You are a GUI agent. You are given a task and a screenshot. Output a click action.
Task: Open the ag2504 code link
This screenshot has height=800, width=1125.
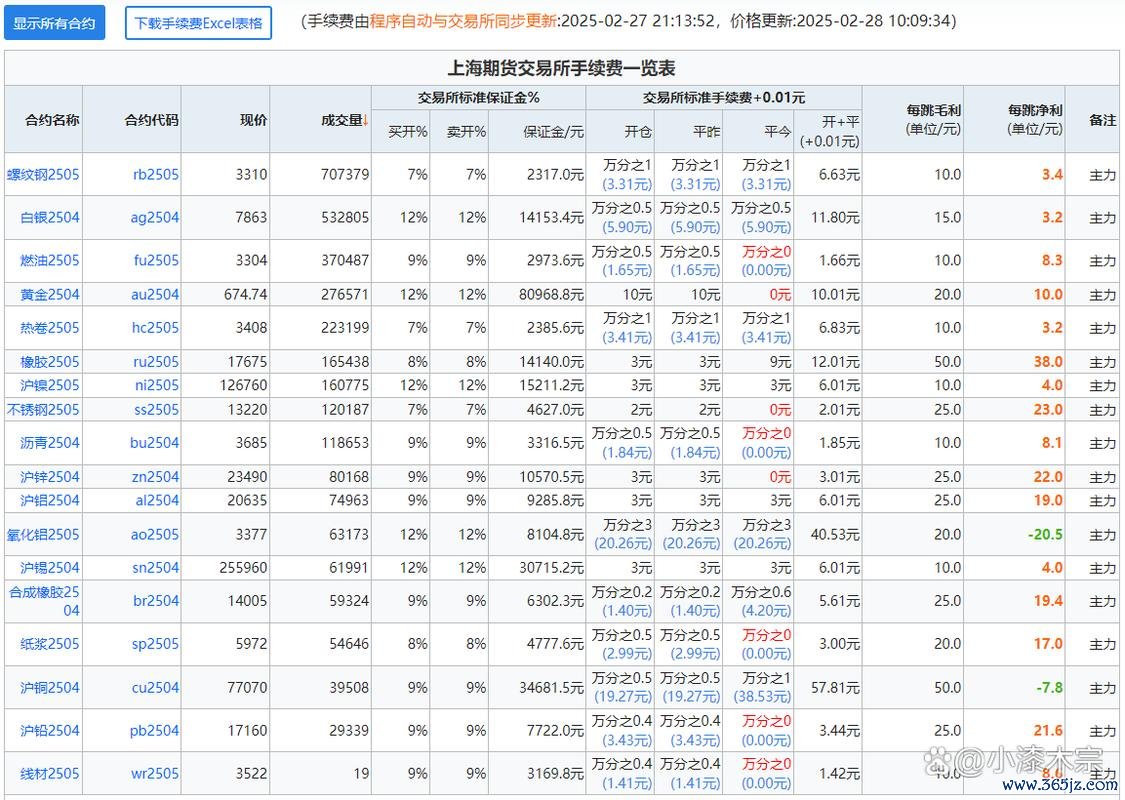click(154, 217)
